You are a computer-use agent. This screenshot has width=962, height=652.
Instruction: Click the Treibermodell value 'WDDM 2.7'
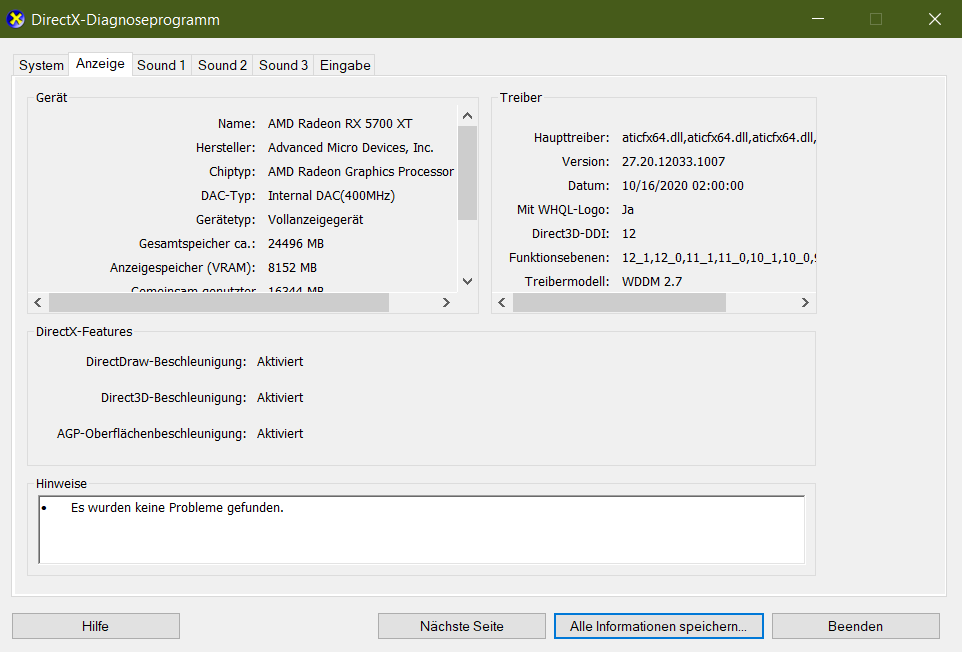click(x=652, y=282)
